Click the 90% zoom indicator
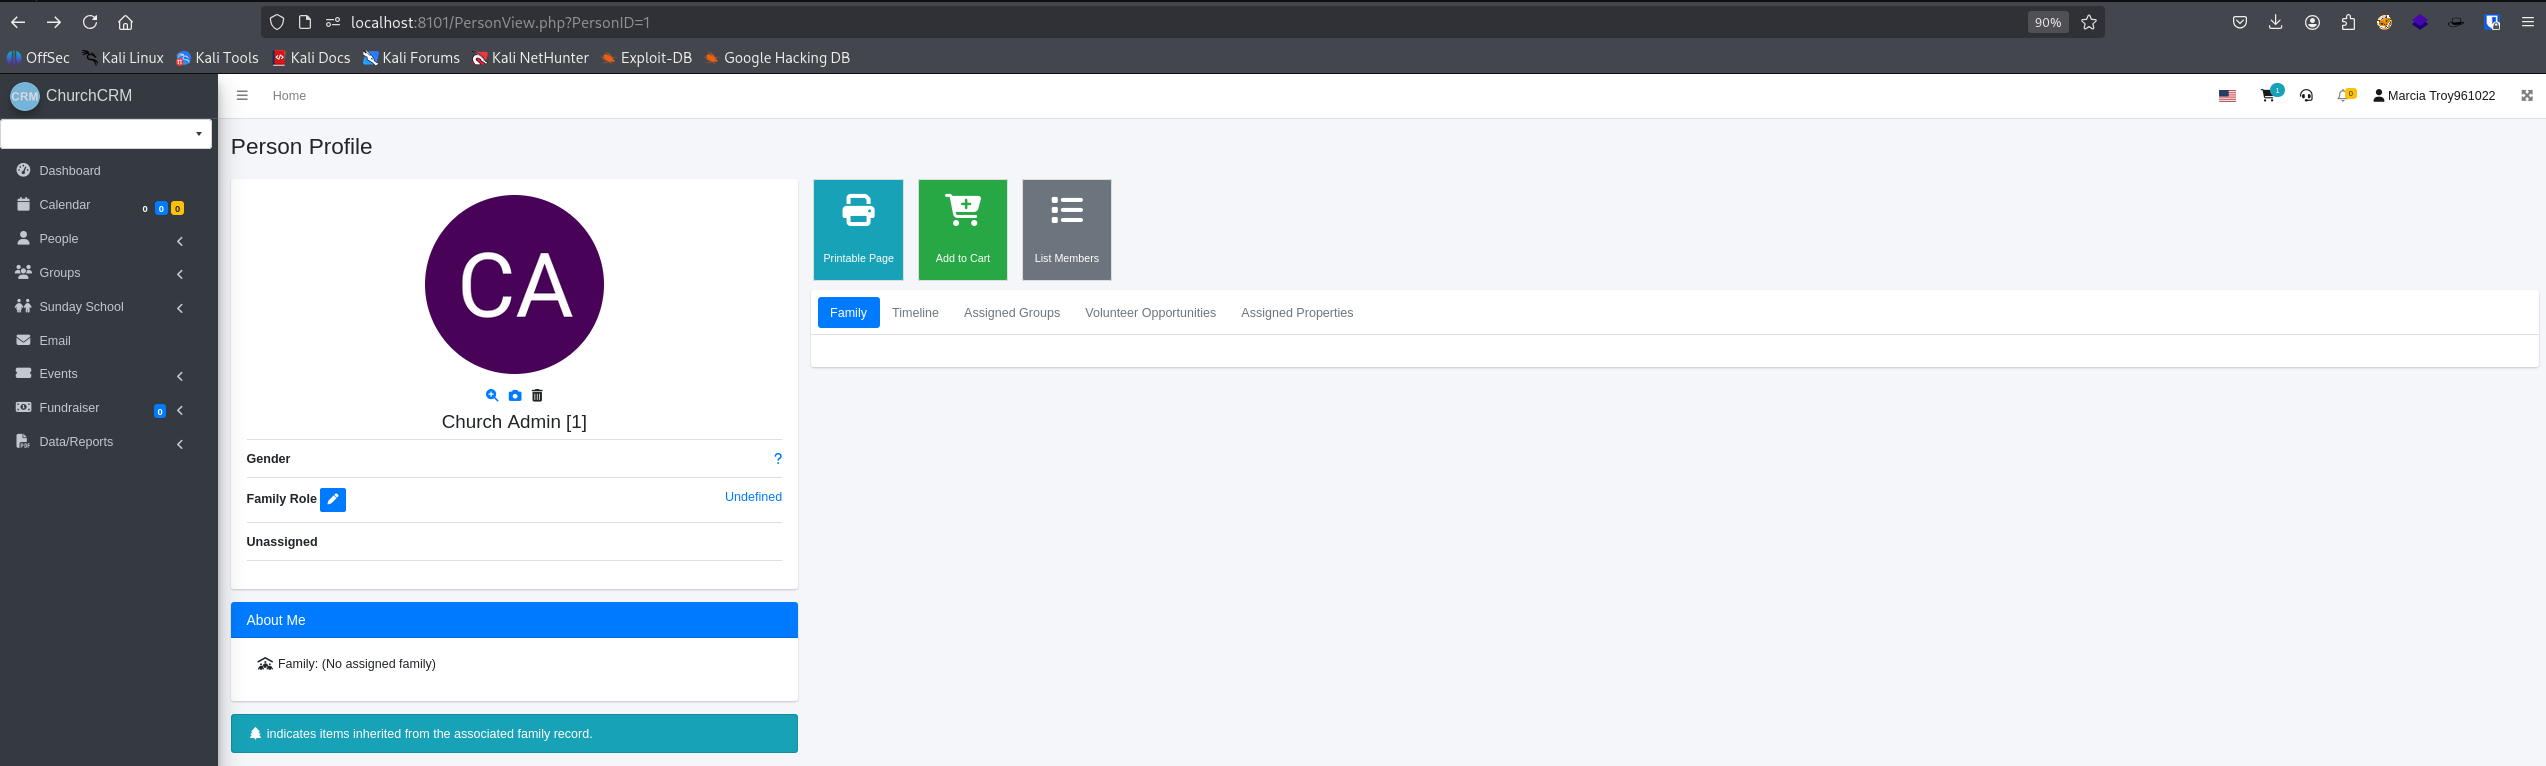The height and width of the screenshot is (766, 2546). (x=2048, y=22)
